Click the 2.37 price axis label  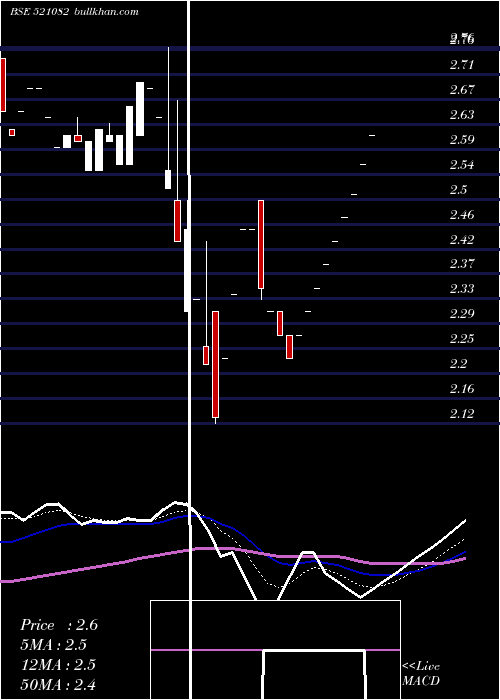click(x=462, y=264)
